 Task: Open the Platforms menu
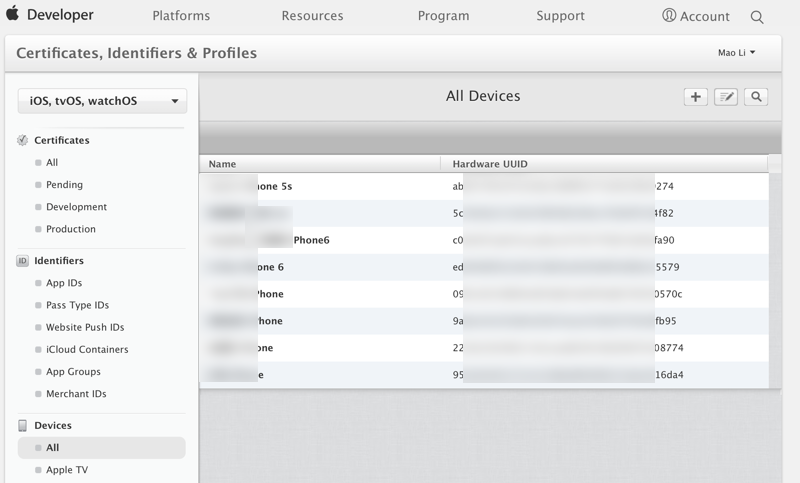pos(181,16)
